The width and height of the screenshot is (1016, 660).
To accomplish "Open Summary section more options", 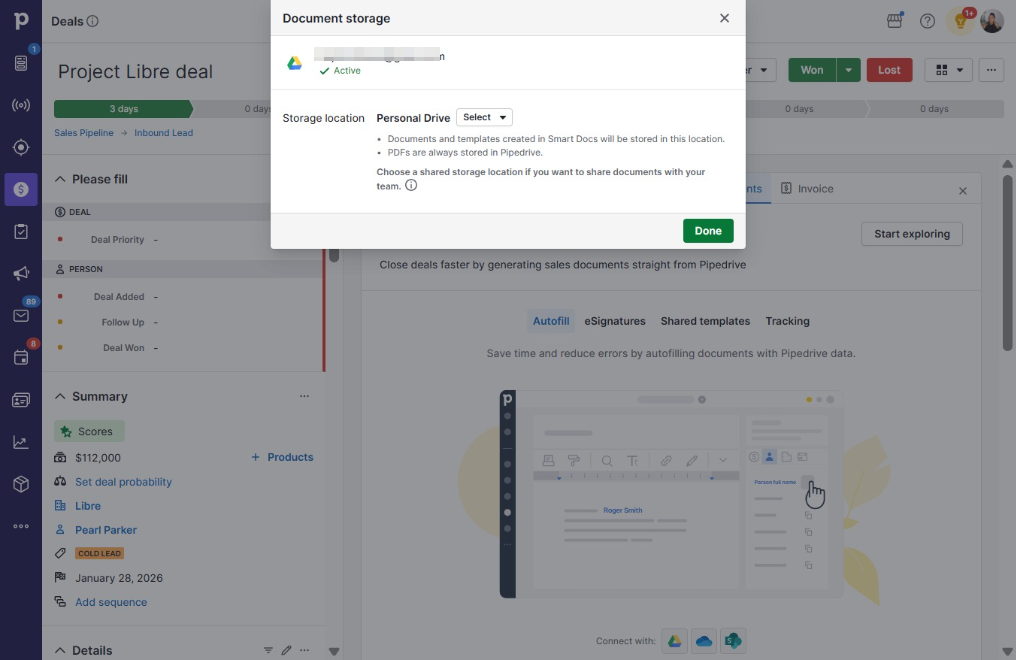I will click(305, 396).
